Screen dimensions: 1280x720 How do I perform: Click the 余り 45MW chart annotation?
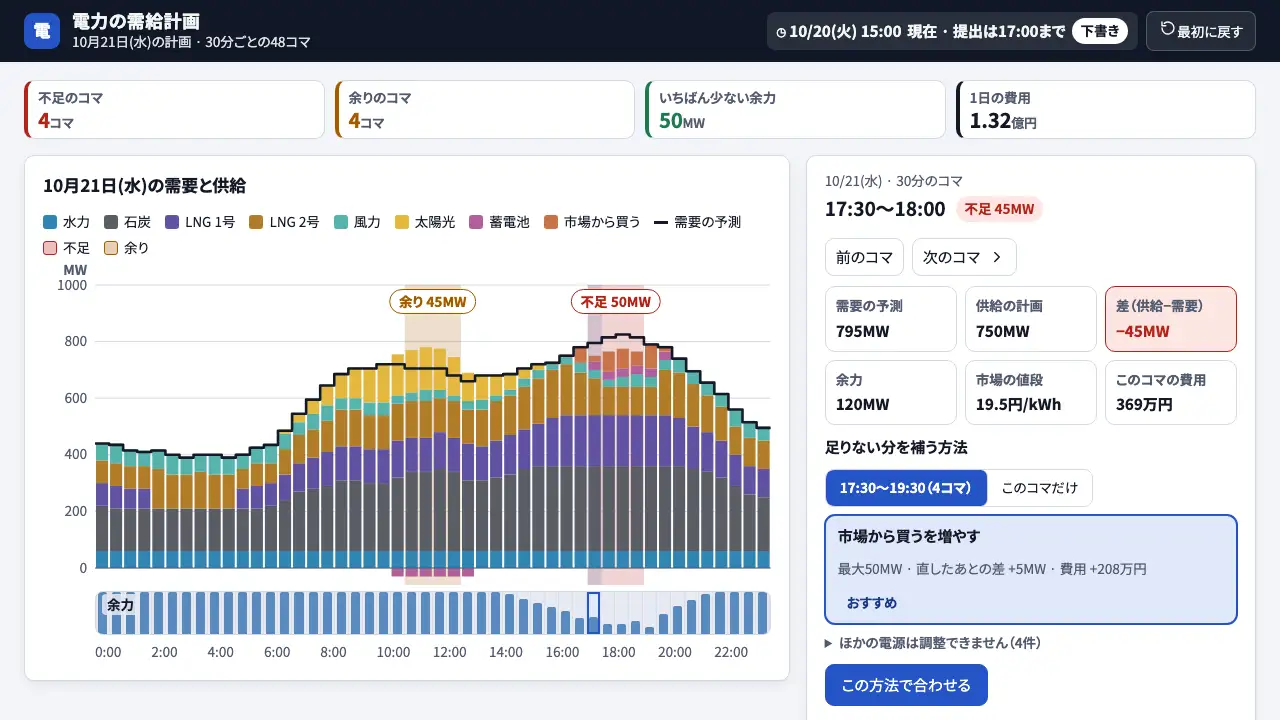click(x=432, y=301)
